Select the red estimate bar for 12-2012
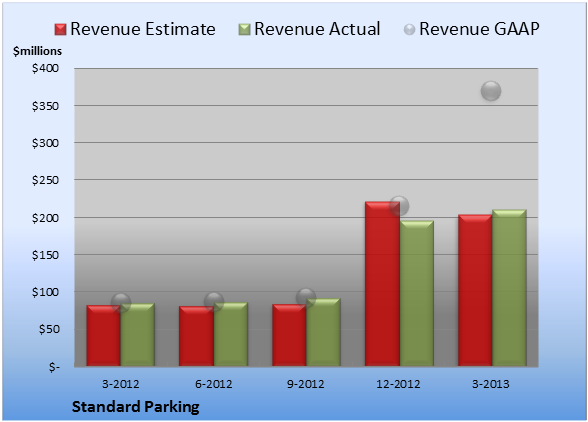Viewport: 588px width, 422px height. tap(382, 284)
